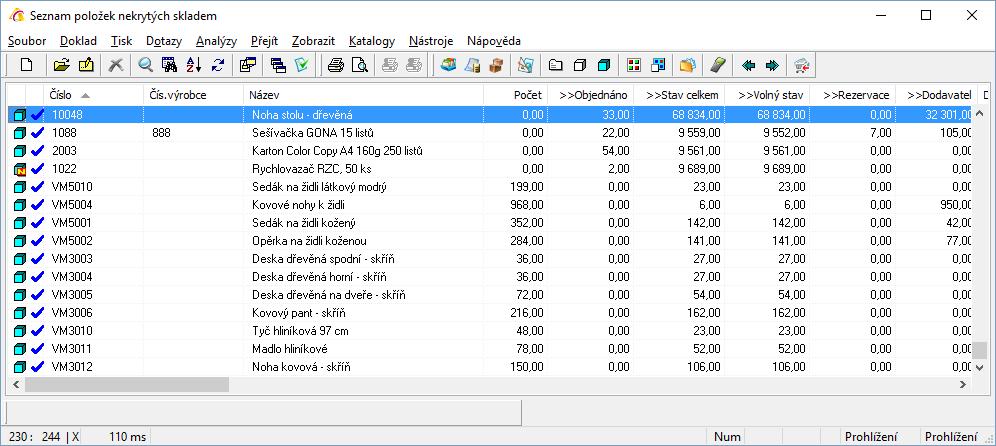Click the white folder card icon
Screen dimensions: 996x446
click(x=556, y=65)
